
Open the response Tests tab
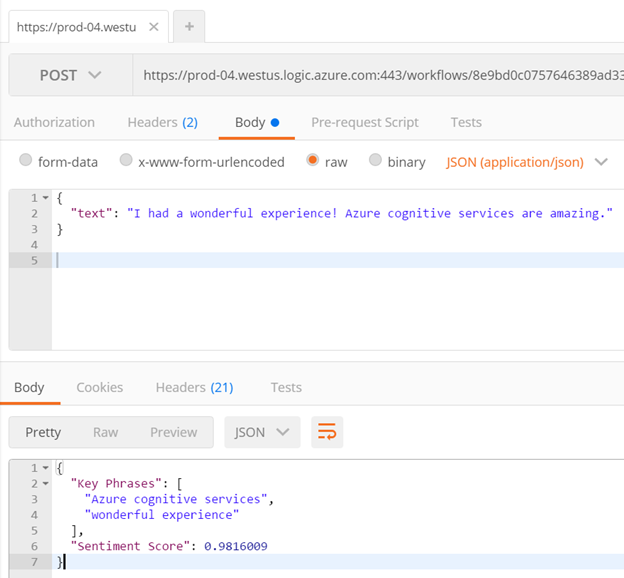click(x=286, y=387)
